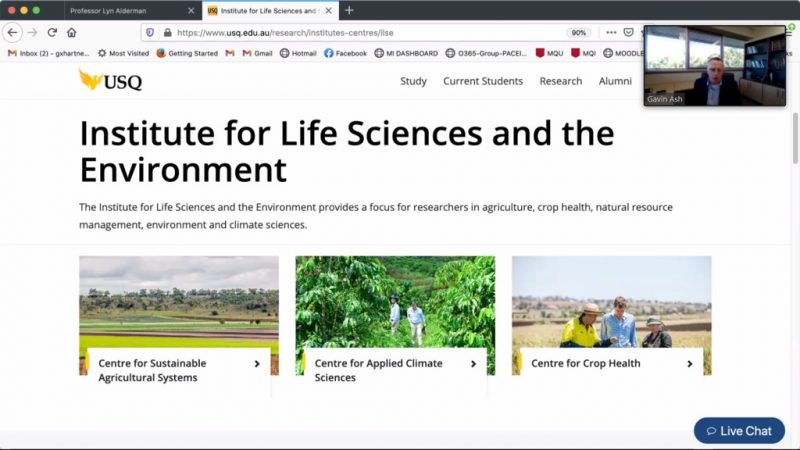Screen dimensions: 800x450
Task: Click the browser back arrow button
Action: click(x=13, y=32)
